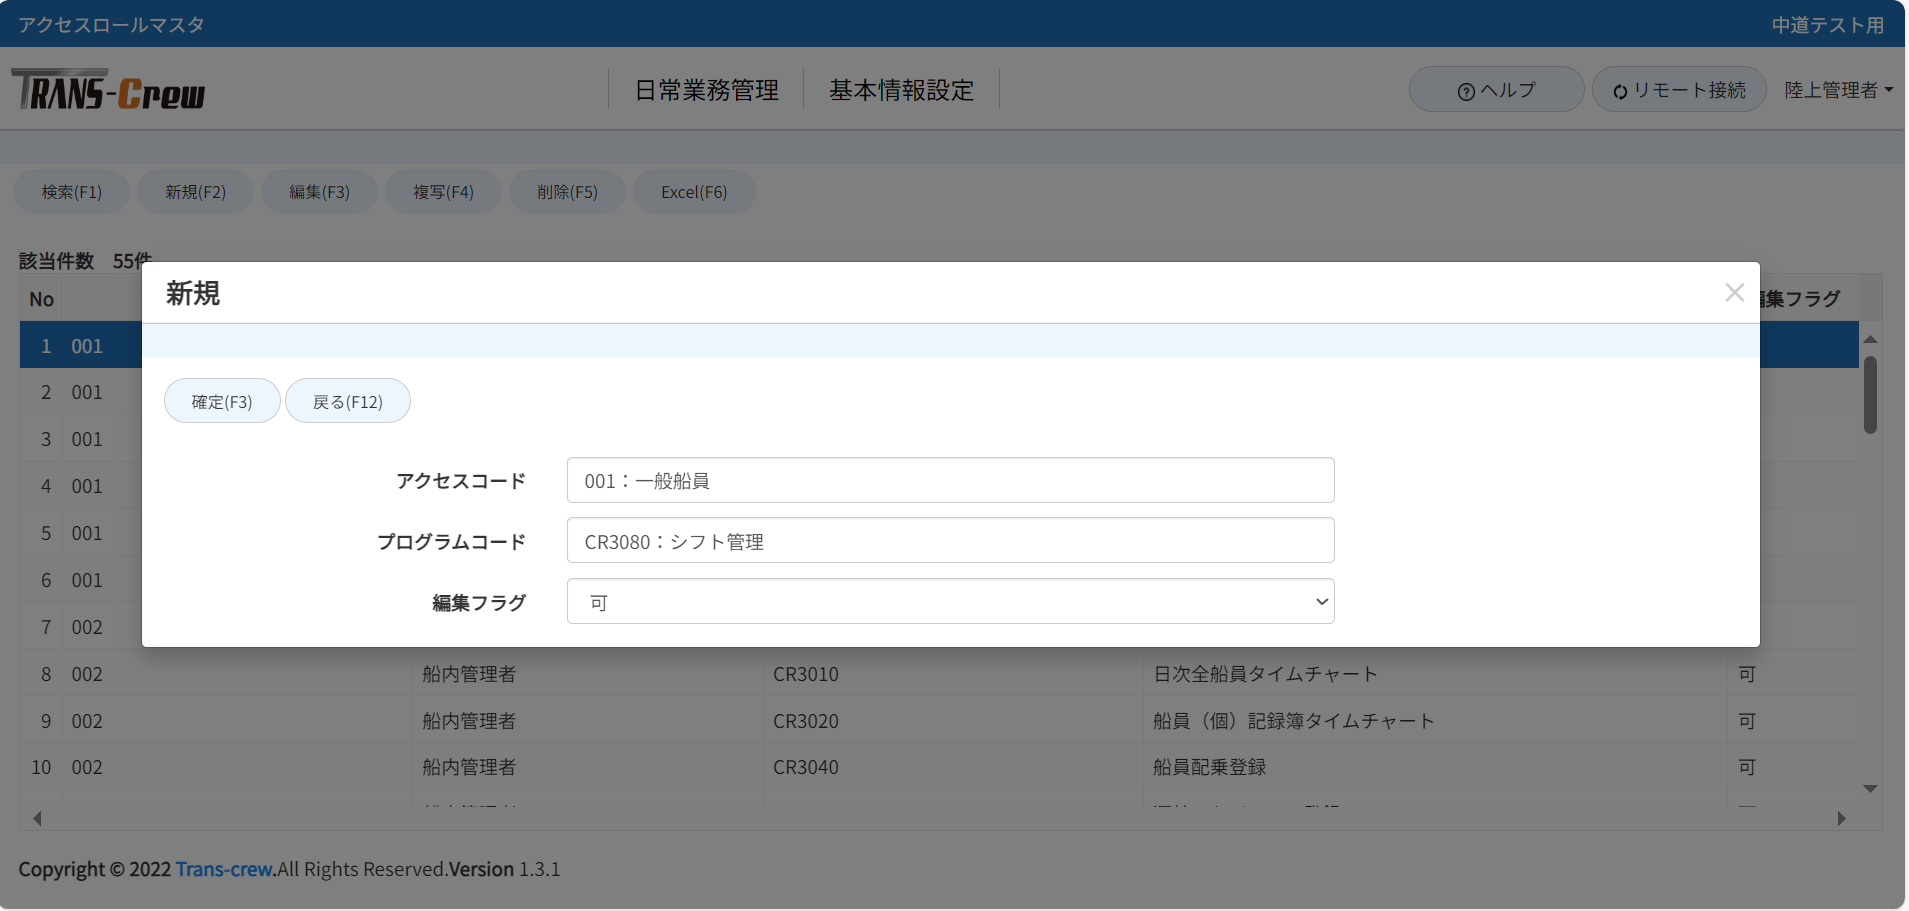Click the scroll left arrow of table
Screen dimensions: 1909x911
tap(37, 818)
